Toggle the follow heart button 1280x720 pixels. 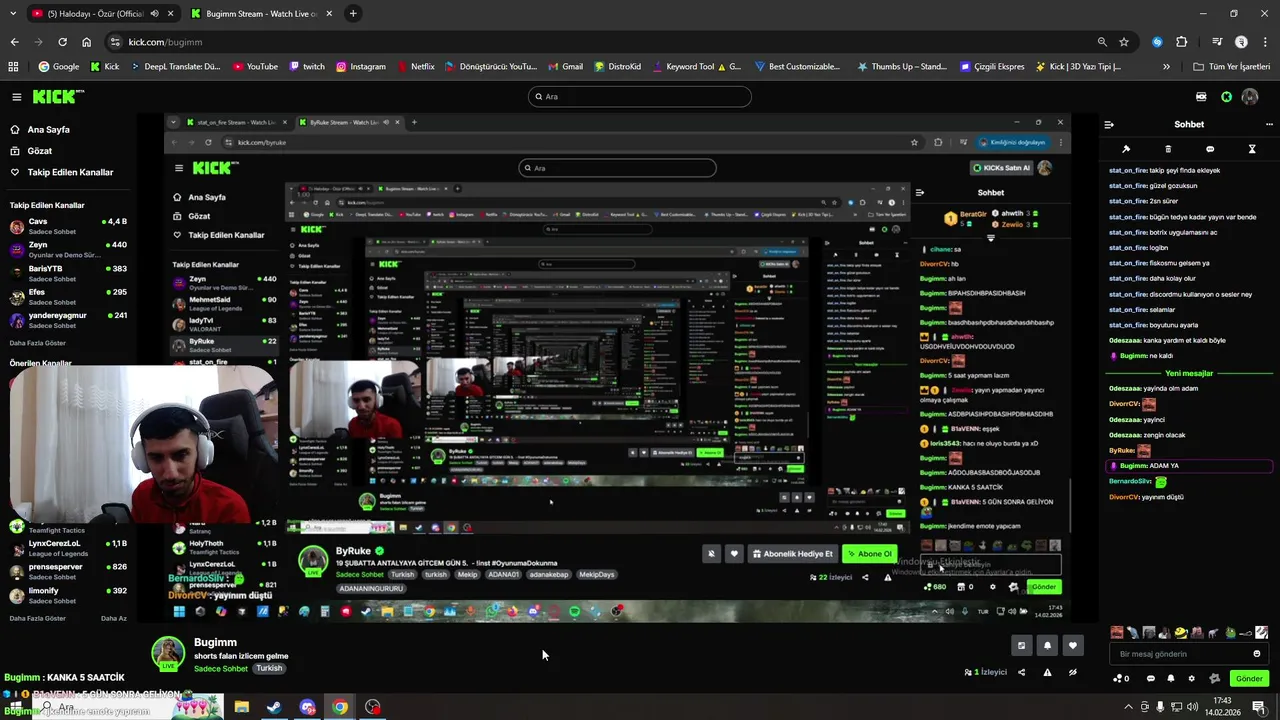coord(1073,646)
